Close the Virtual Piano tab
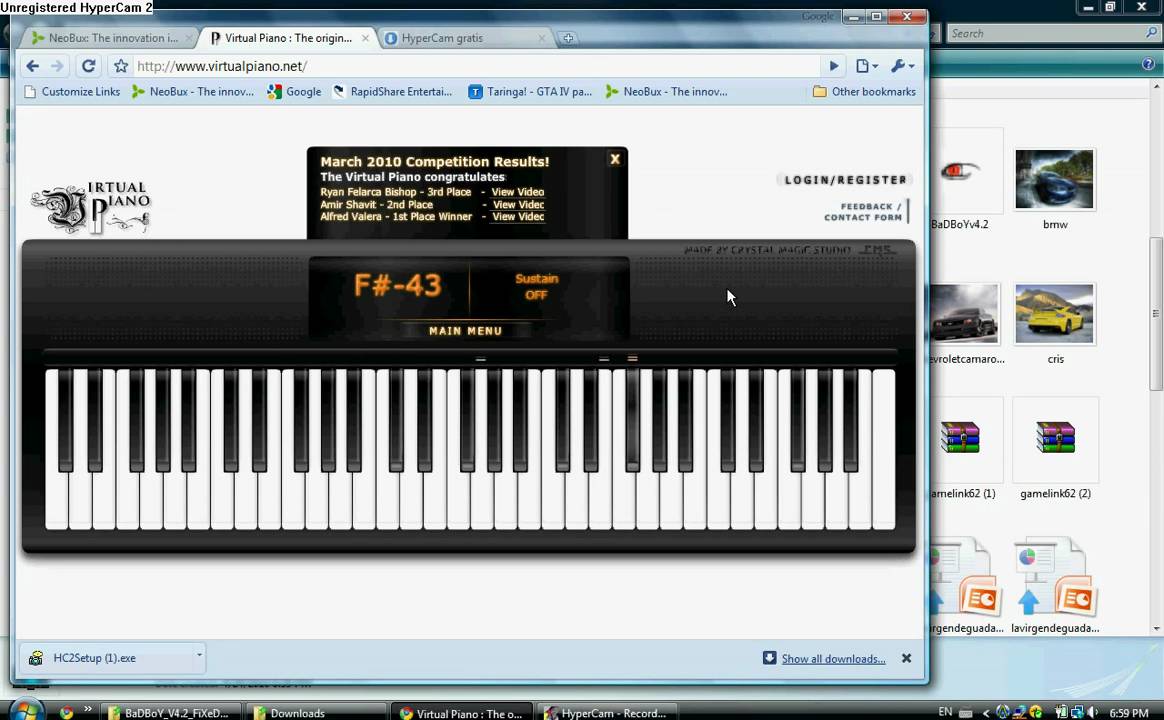The height and width of the screenshot is (720, 1164). coord(365,38)
